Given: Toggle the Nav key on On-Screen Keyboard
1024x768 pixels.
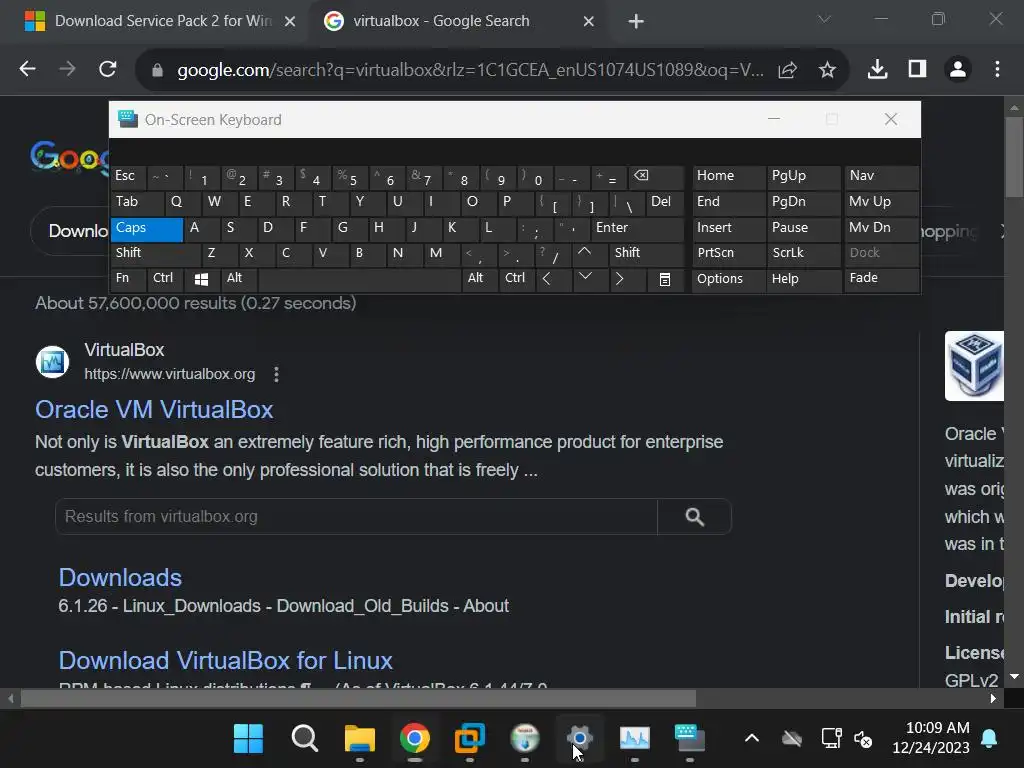Looking at the screenshot, I should [x=880, y=176].
